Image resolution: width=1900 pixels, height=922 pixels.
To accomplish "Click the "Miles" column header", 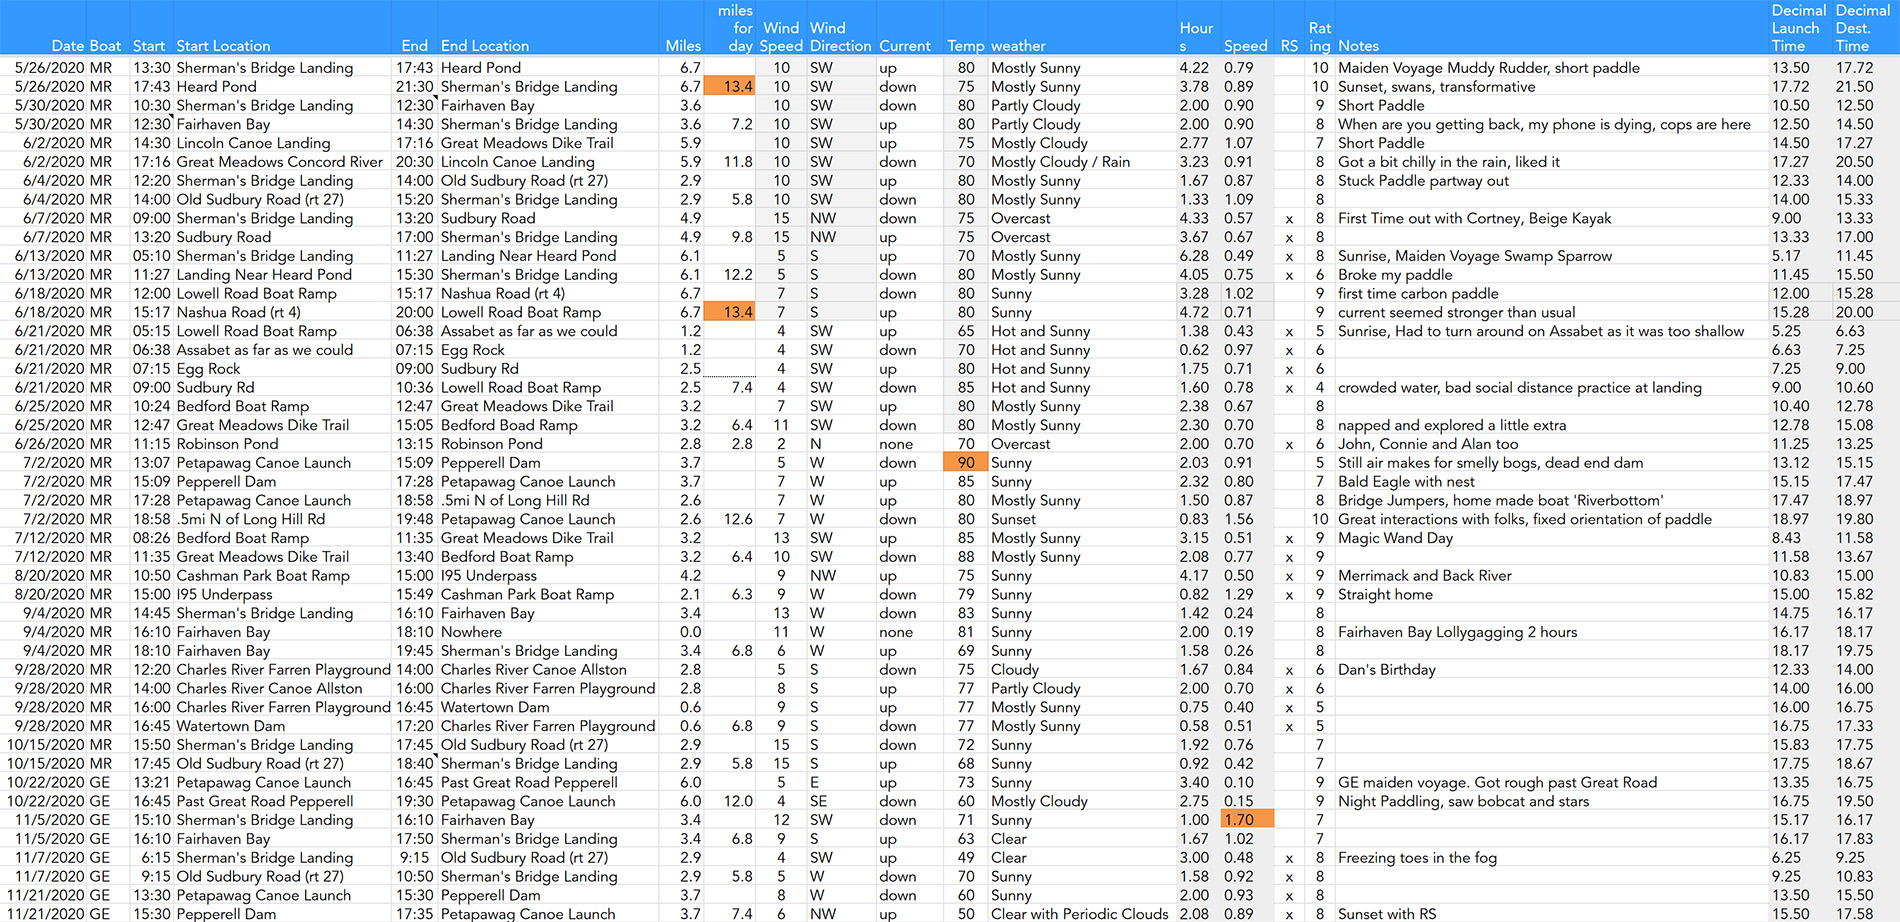I will [683, 46].
